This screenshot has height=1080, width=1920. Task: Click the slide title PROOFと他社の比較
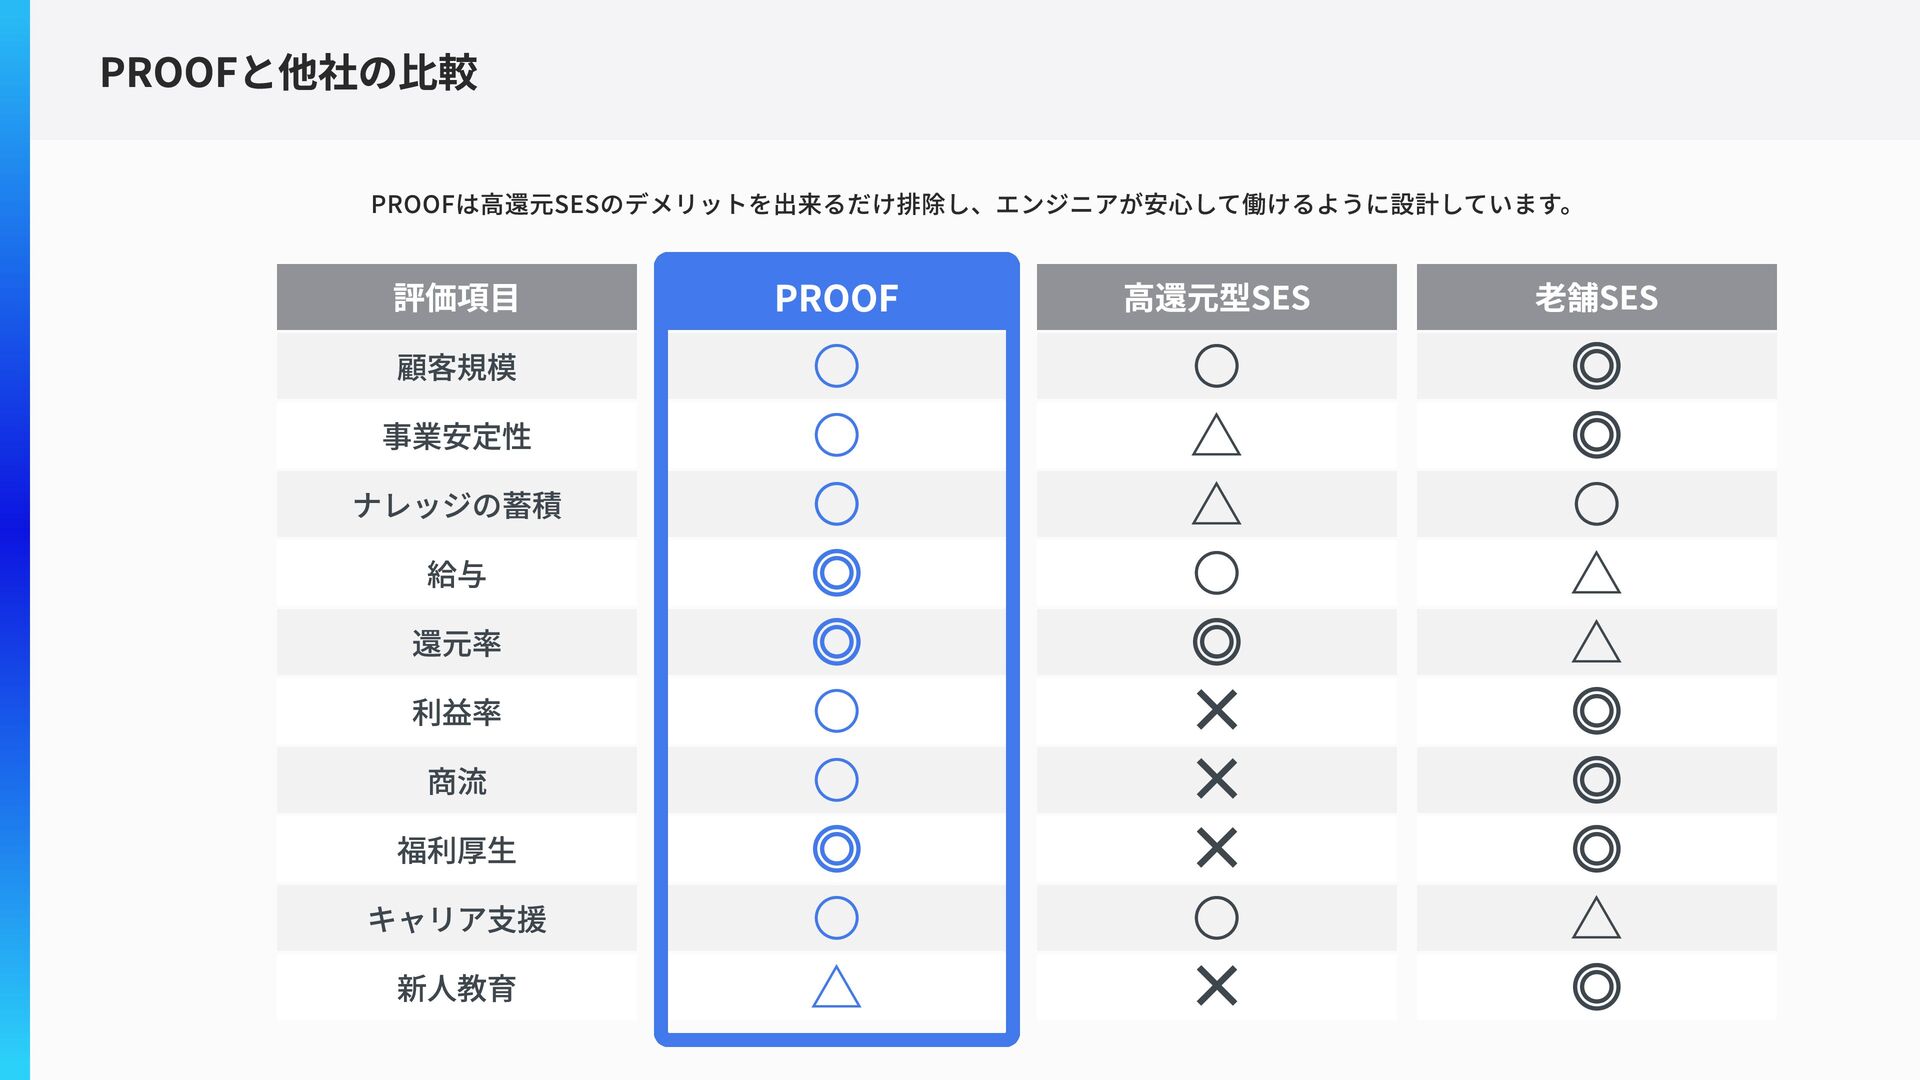point(288,72)
